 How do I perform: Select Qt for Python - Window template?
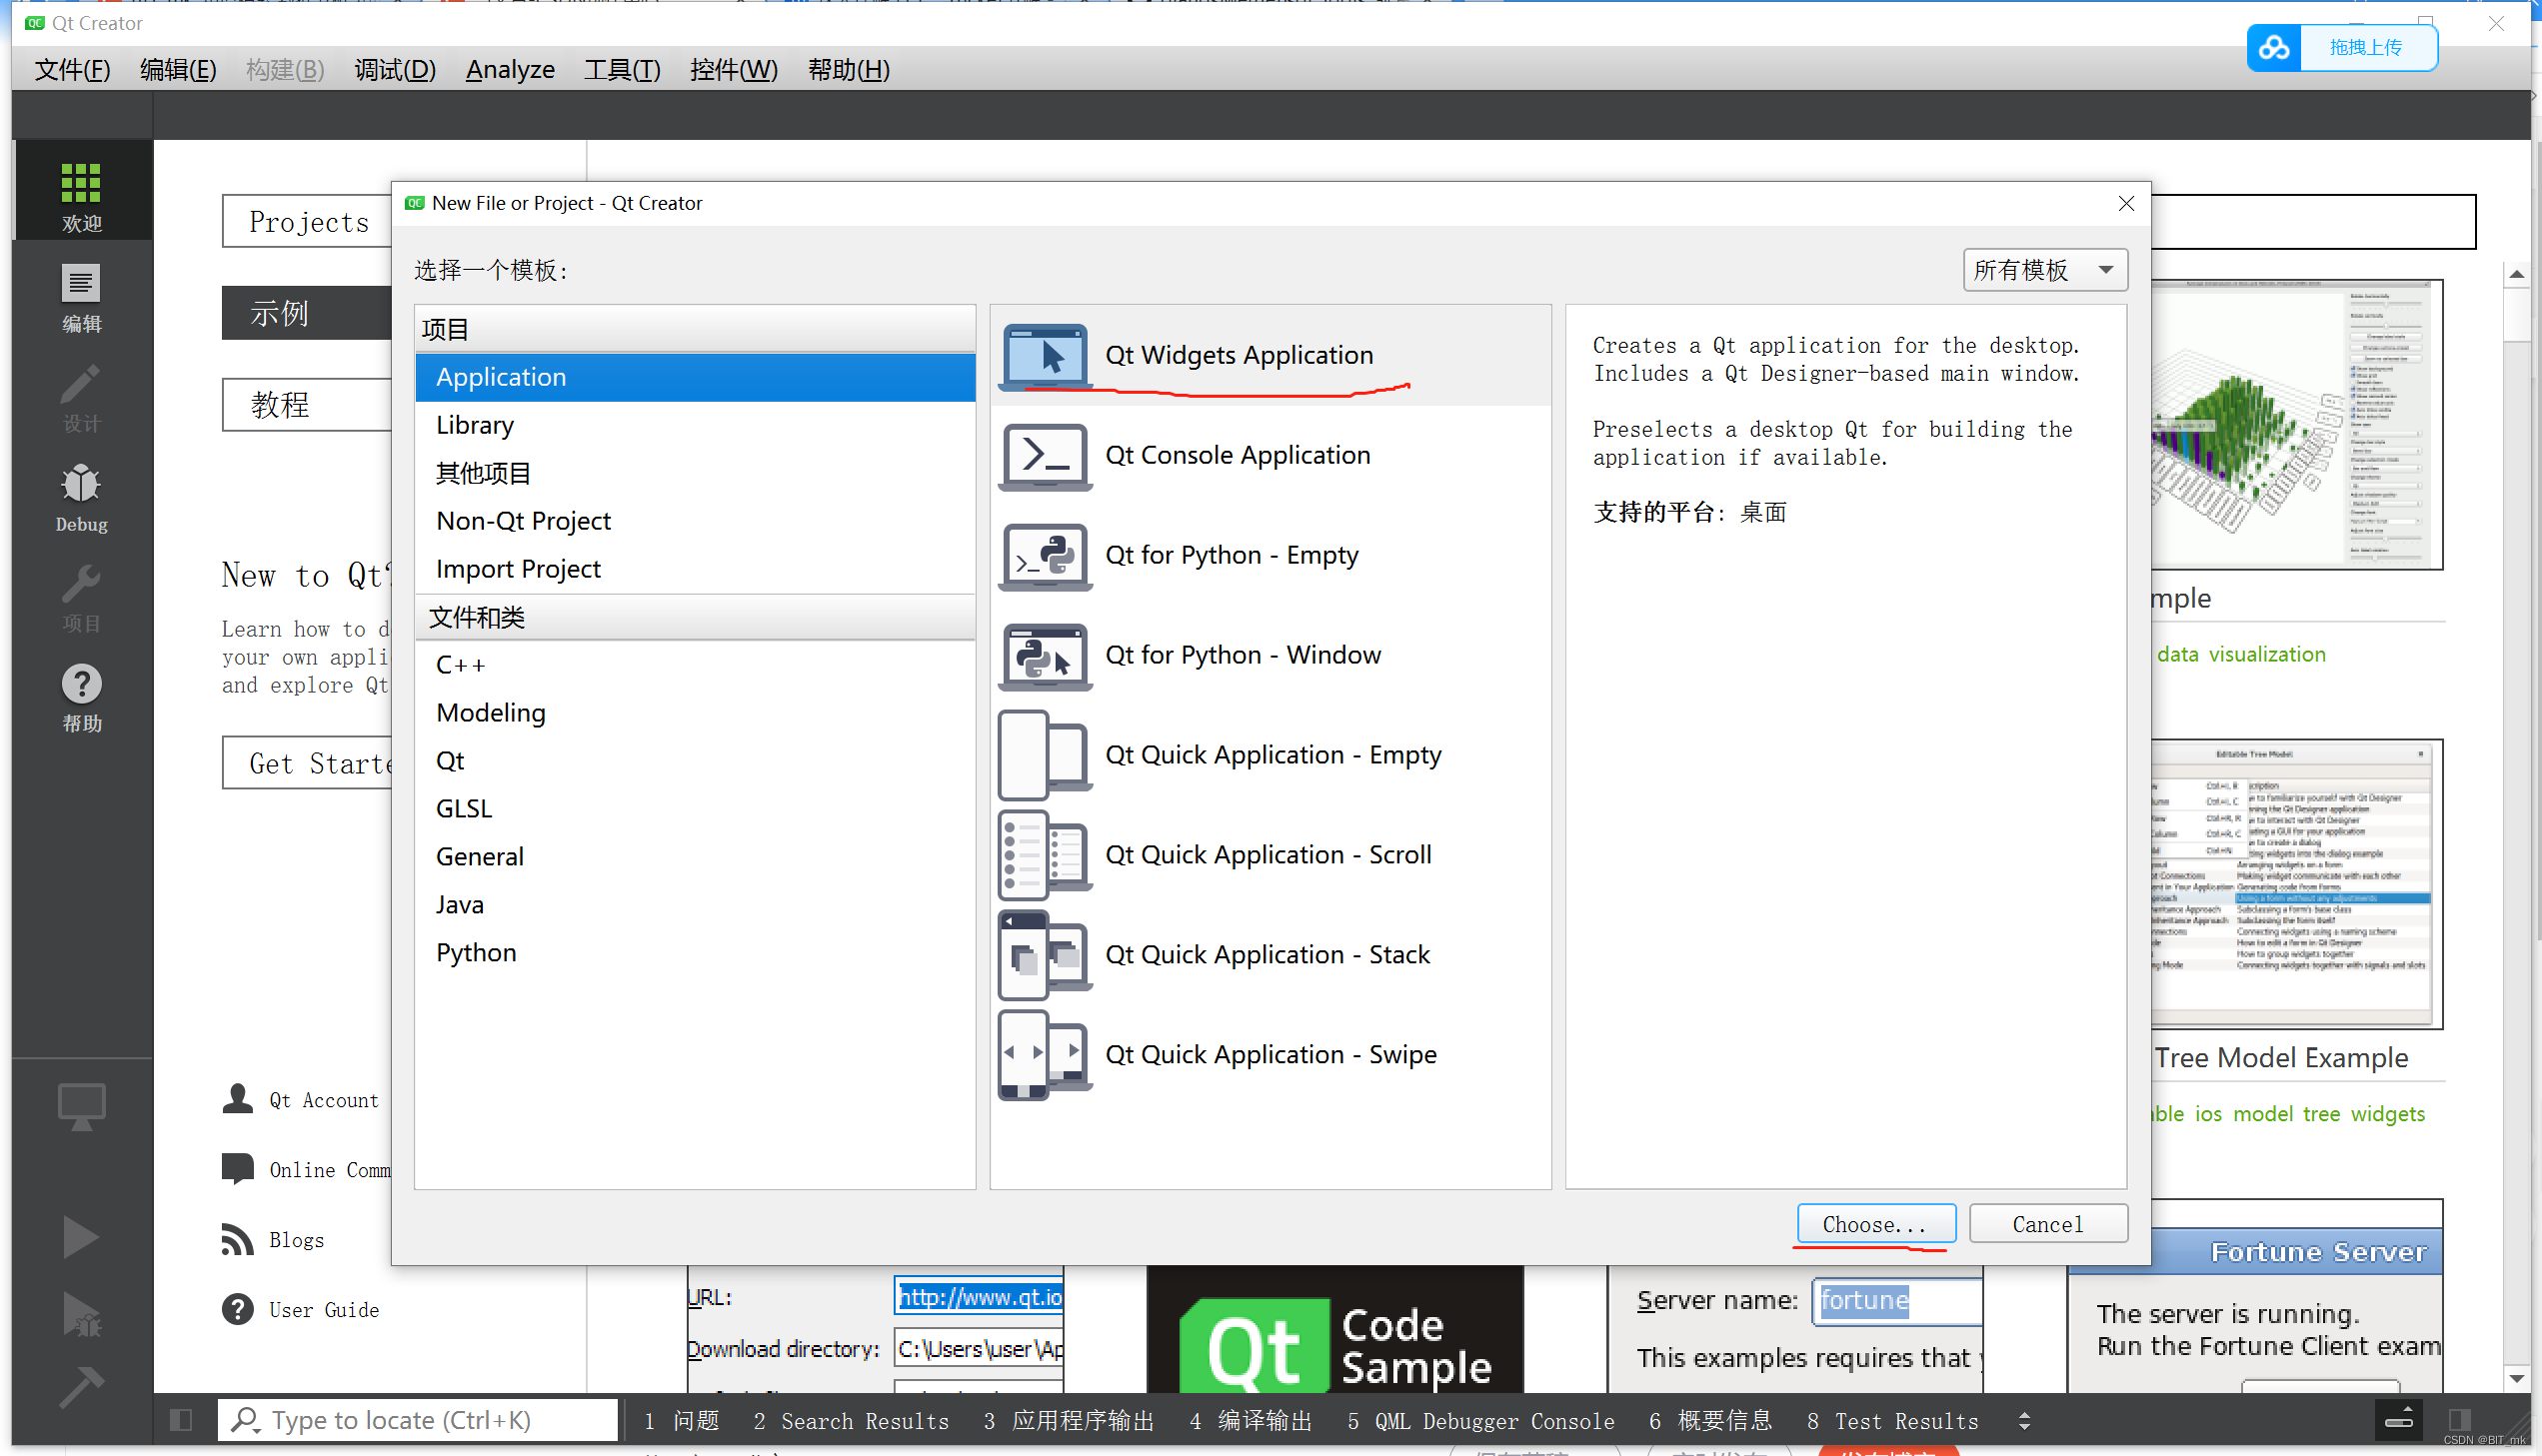[x=1242, y=655]
